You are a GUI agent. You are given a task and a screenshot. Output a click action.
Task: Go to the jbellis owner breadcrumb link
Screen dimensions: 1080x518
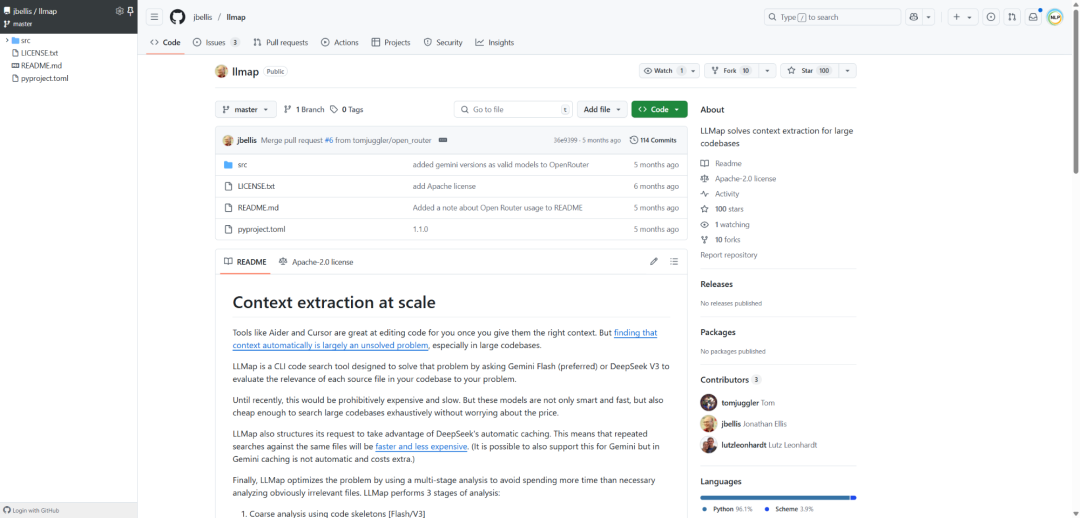click(202, 17)
